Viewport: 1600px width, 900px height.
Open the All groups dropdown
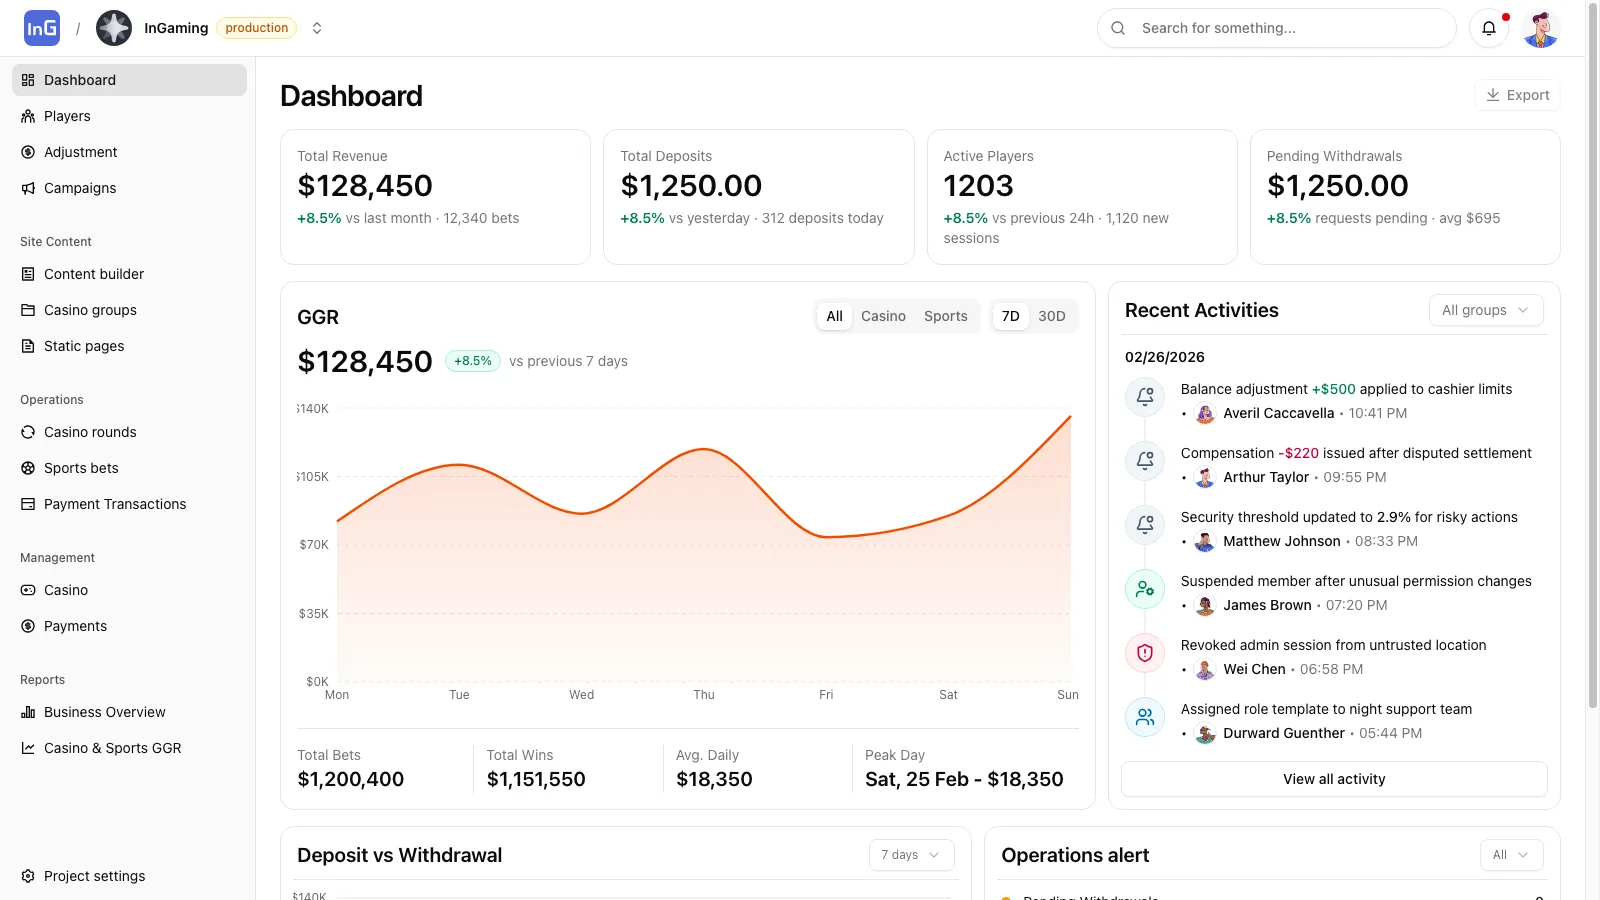click(1485, 310)
